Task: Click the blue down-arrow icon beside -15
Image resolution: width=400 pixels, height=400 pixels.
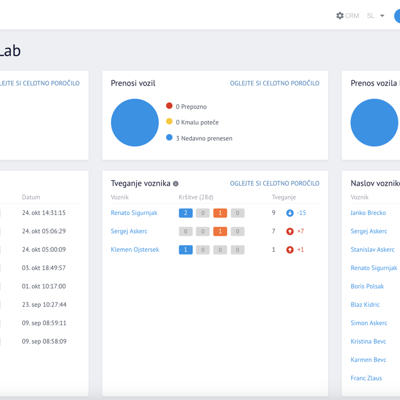Action: pyautogui.click(x=290, y=213)
